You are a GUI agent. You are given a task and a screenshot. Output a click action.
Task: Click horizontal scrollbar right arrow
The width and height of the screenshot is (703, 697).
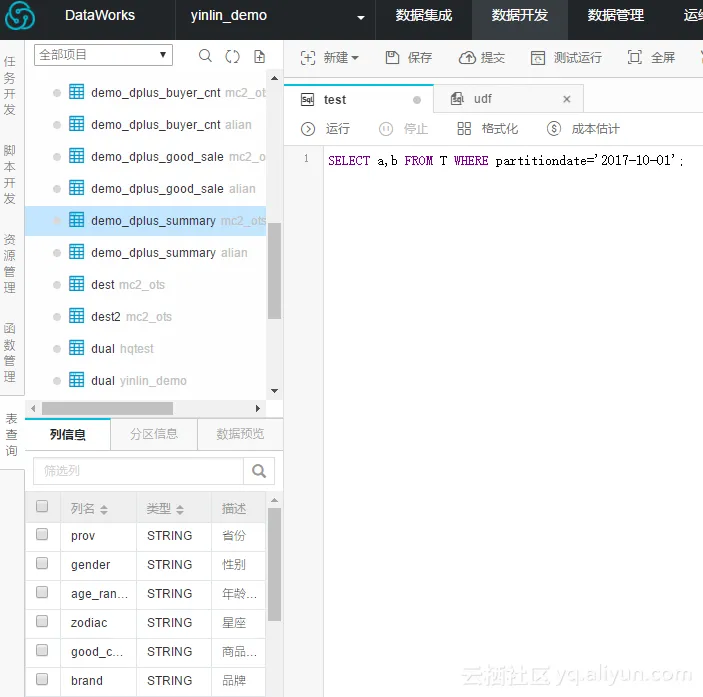tap(257, 408)
